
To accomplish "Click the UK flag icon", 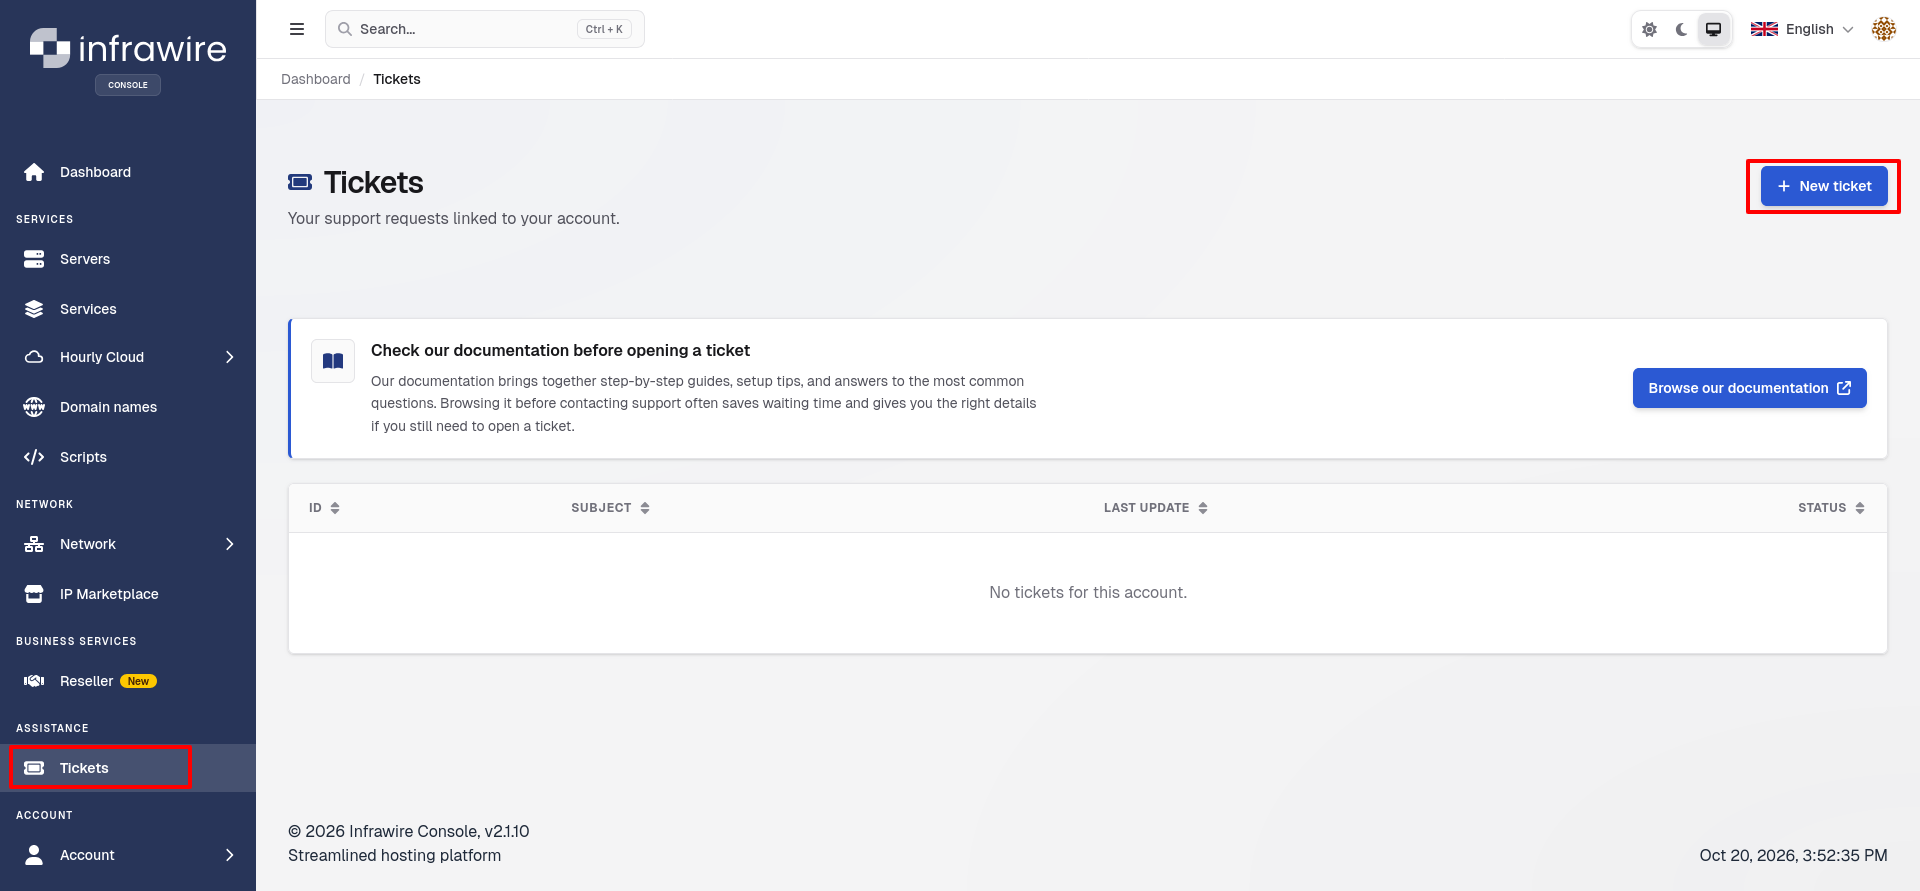I will [x=1764, y=29].
